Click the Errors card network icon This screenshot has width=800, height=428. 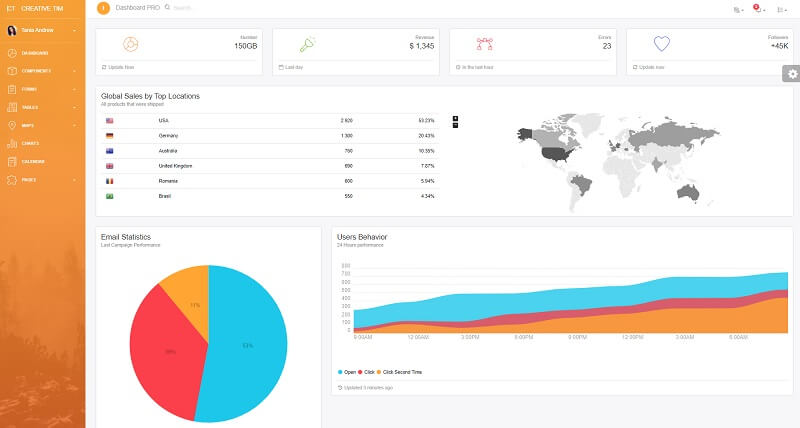484,44
